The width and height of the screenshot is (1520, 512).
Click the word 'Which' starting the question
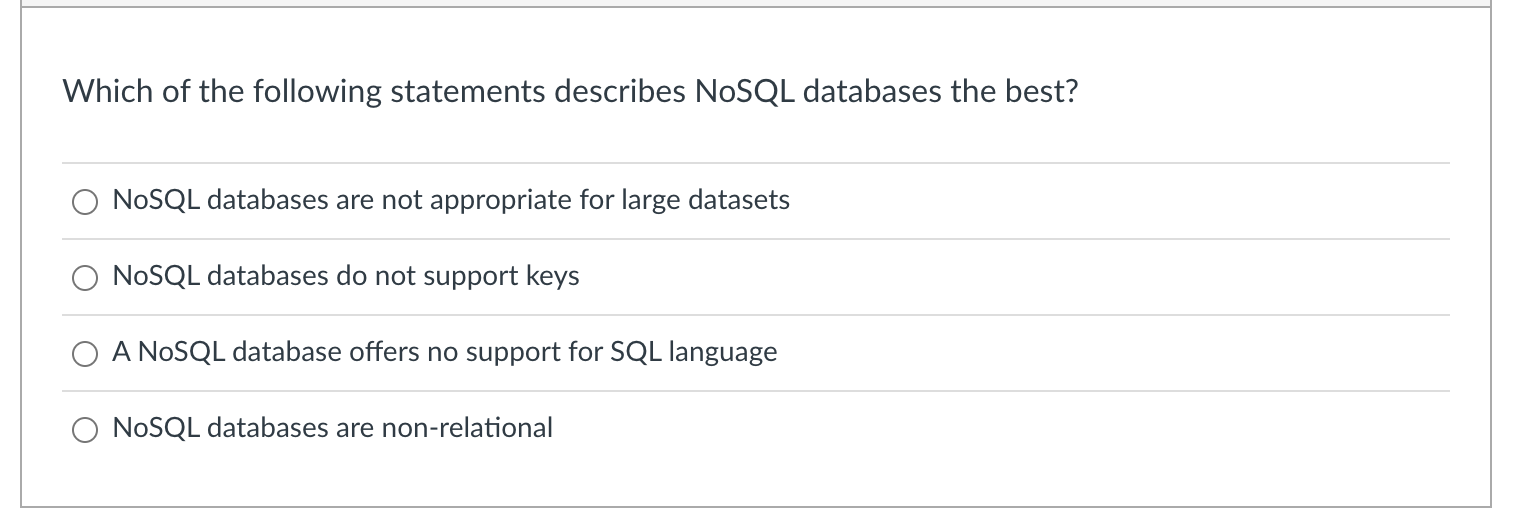(x=96, y=92)
